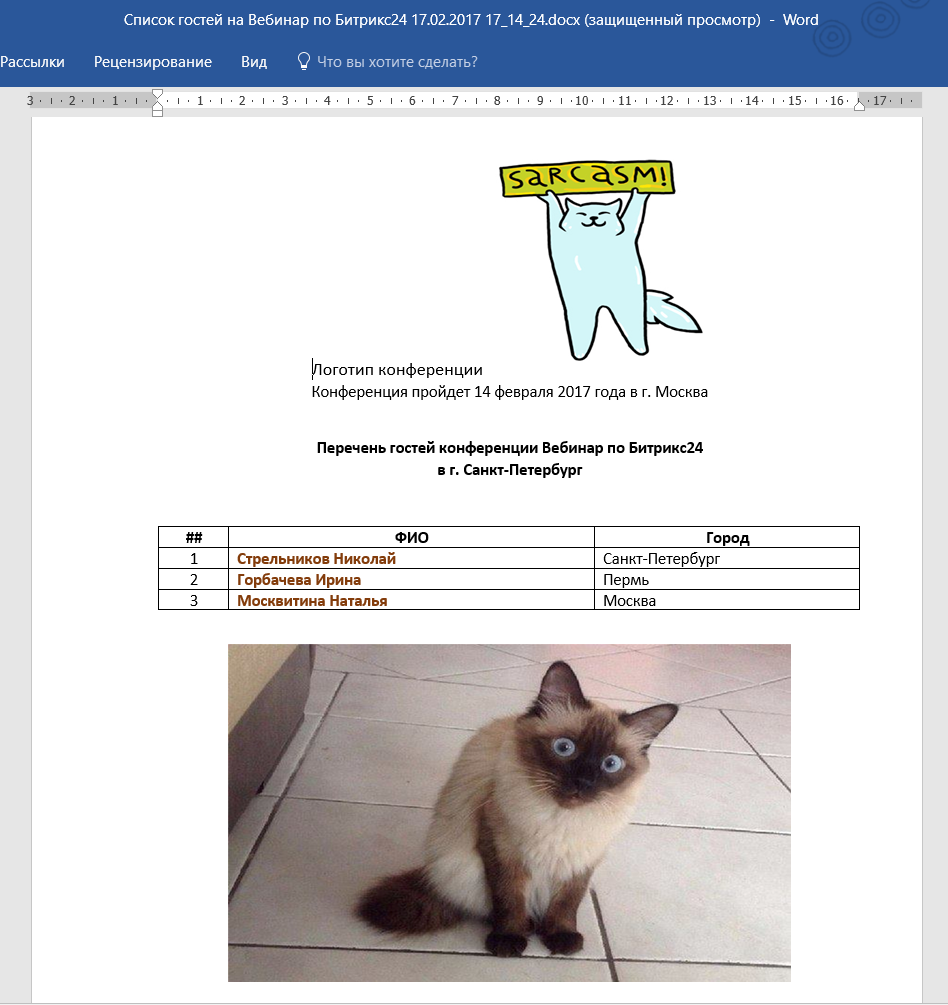Select the Siamese cat photo
Screen dimensions: 948x1005
pyautogui.click(x=509, y=812)
